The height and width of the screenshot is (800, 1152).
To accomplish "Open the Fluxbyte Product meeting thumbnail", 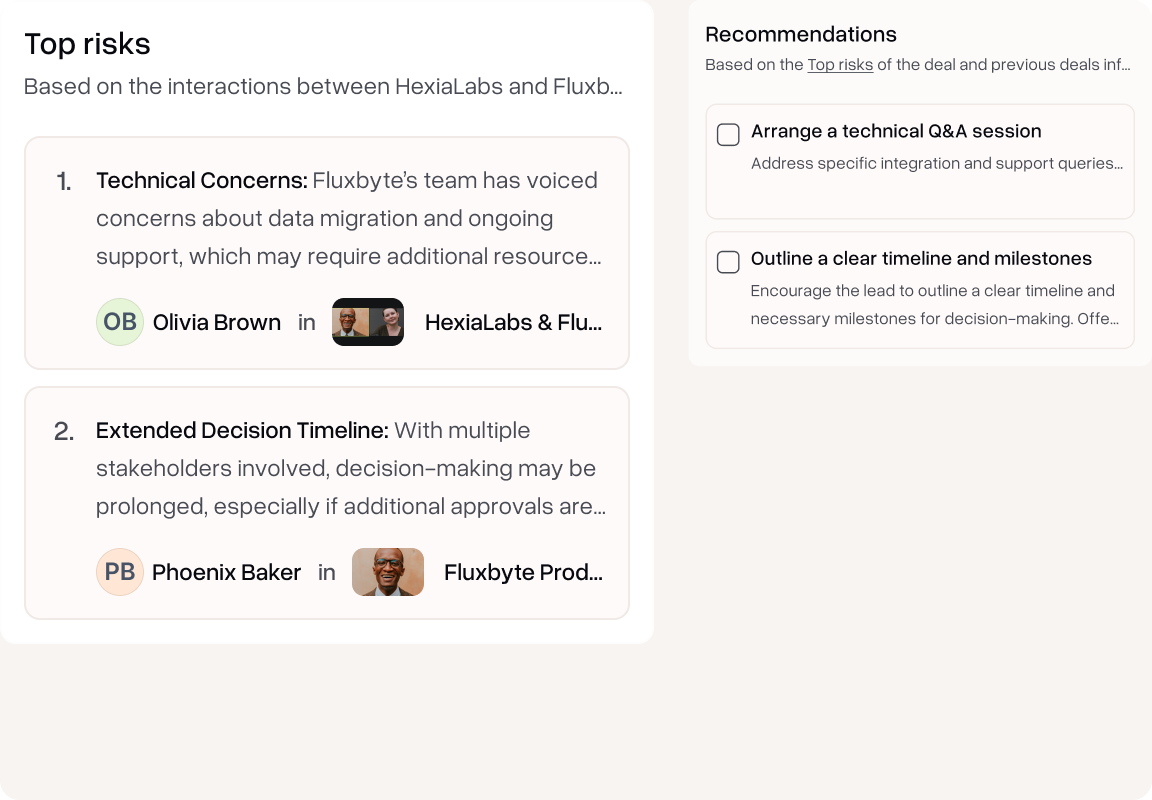I will pos(388,572).
